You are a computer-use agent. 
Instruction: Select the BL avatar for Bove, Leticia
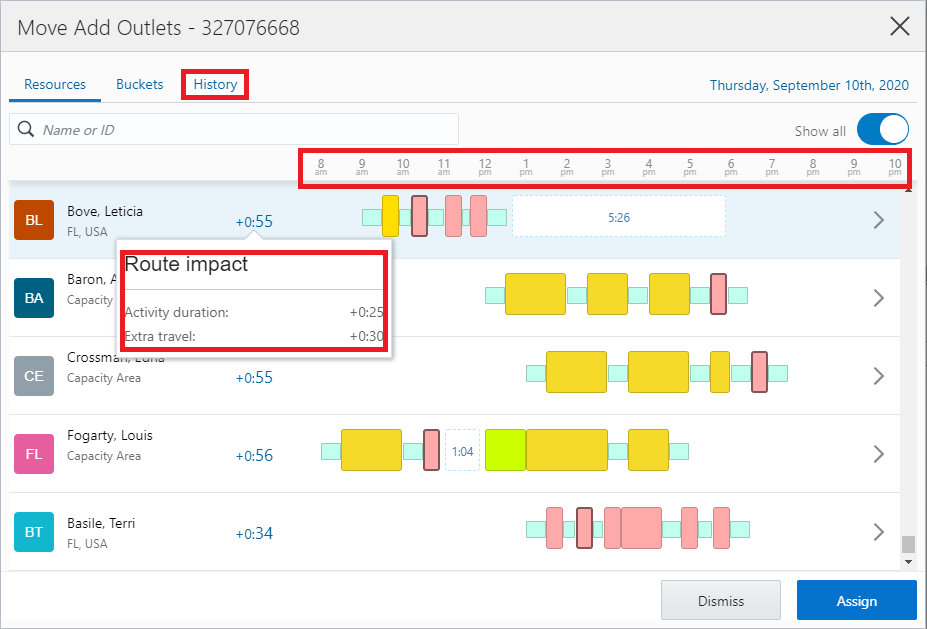[35, 219]
